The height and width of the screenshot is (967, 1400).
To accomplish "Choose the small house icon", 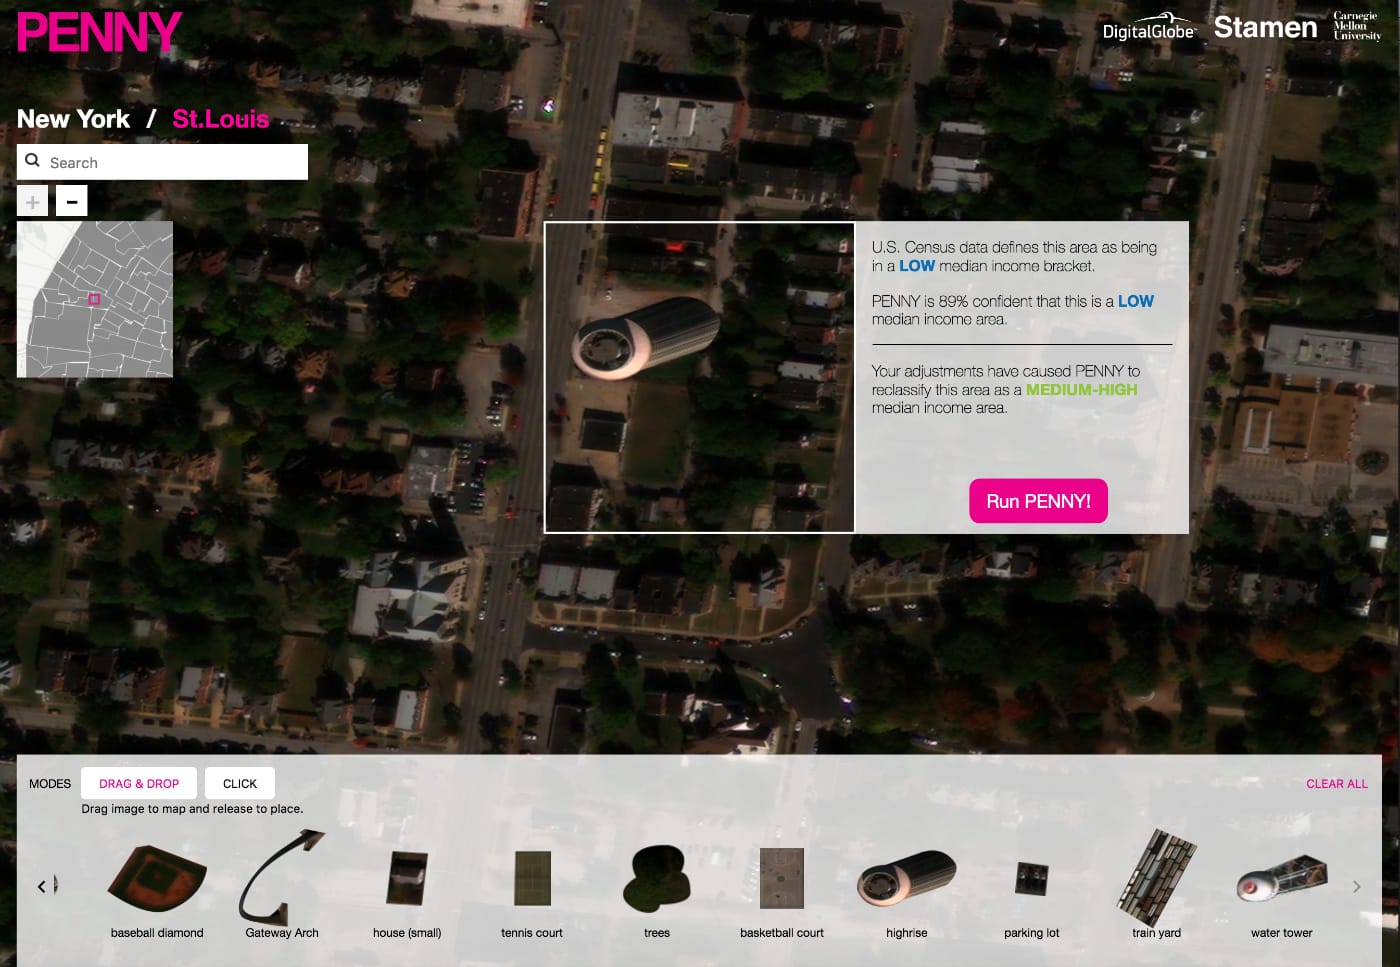I will 406,878.
